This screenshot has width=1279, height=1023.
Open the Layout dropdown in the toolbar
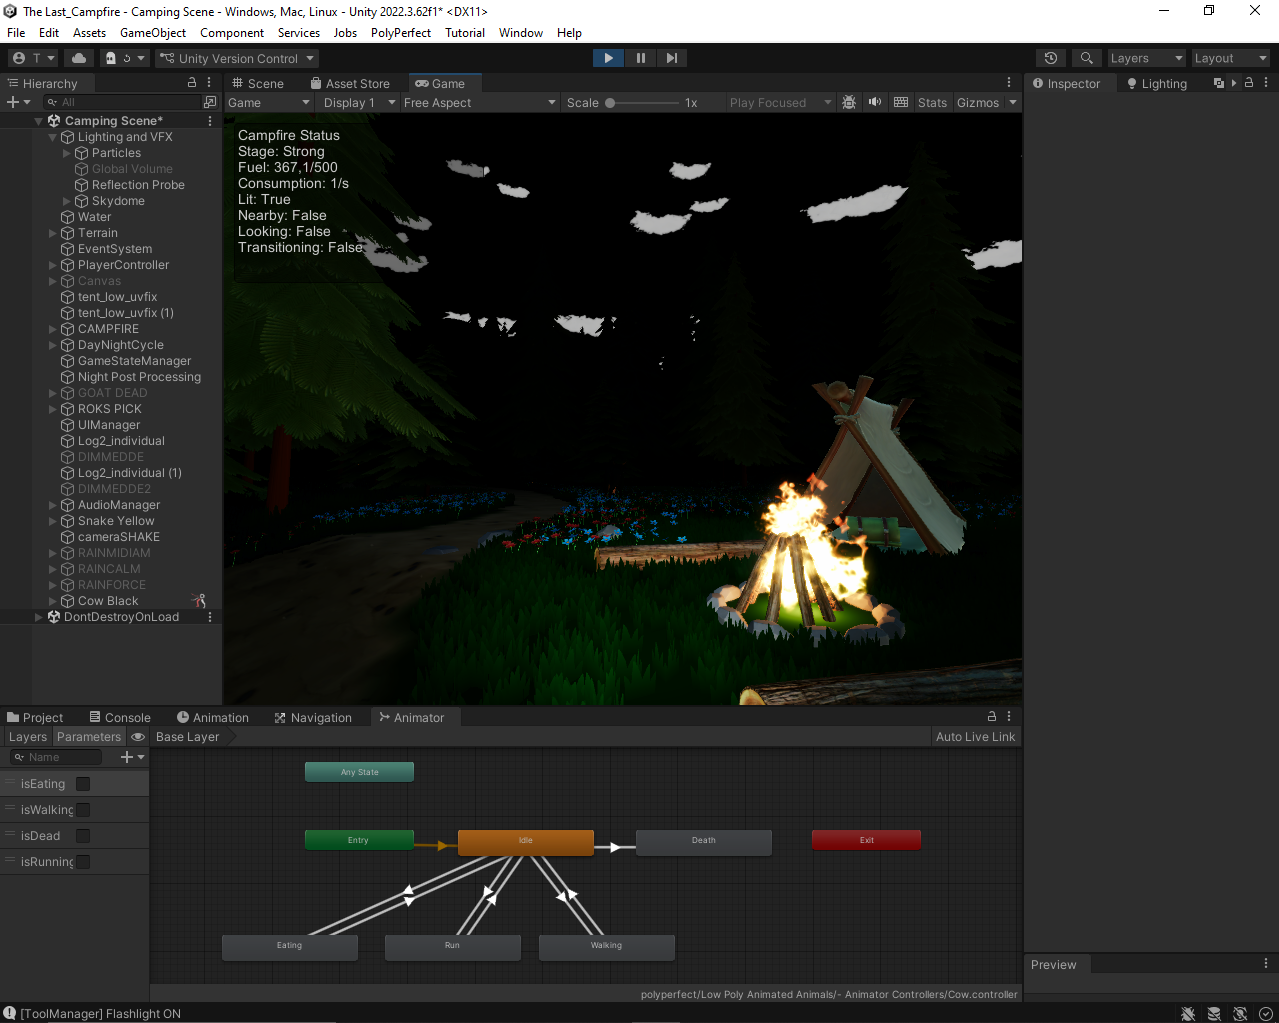[x=1230, y=58]
